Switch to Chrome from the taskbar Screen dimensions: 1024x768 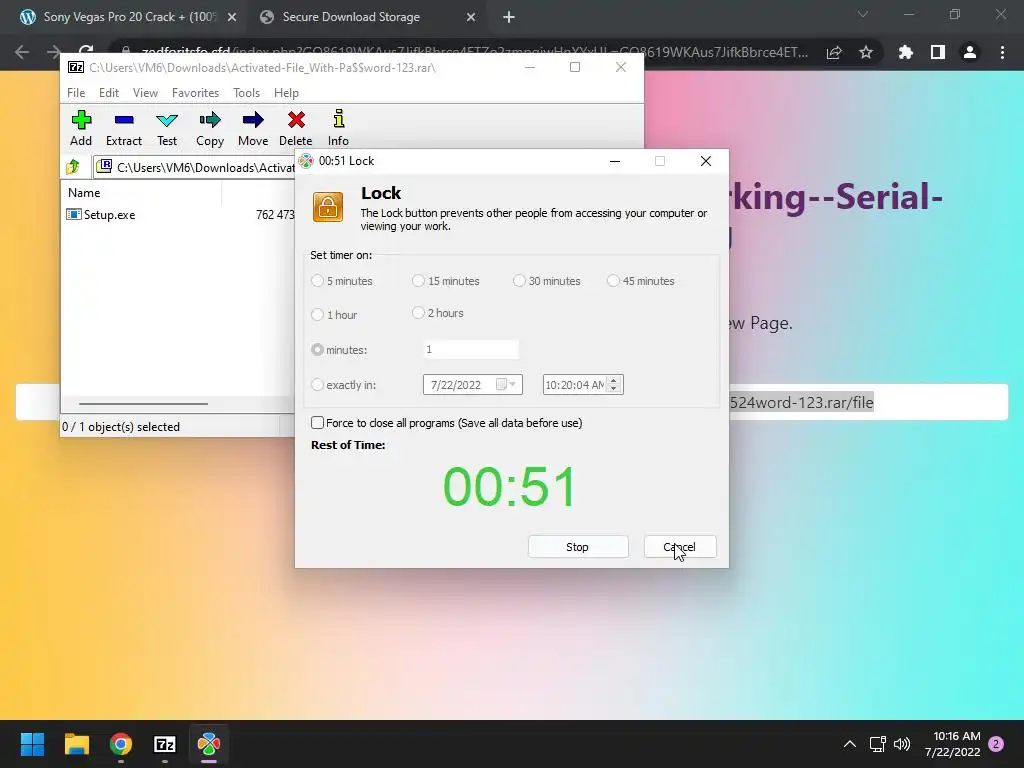pos(121,744)
